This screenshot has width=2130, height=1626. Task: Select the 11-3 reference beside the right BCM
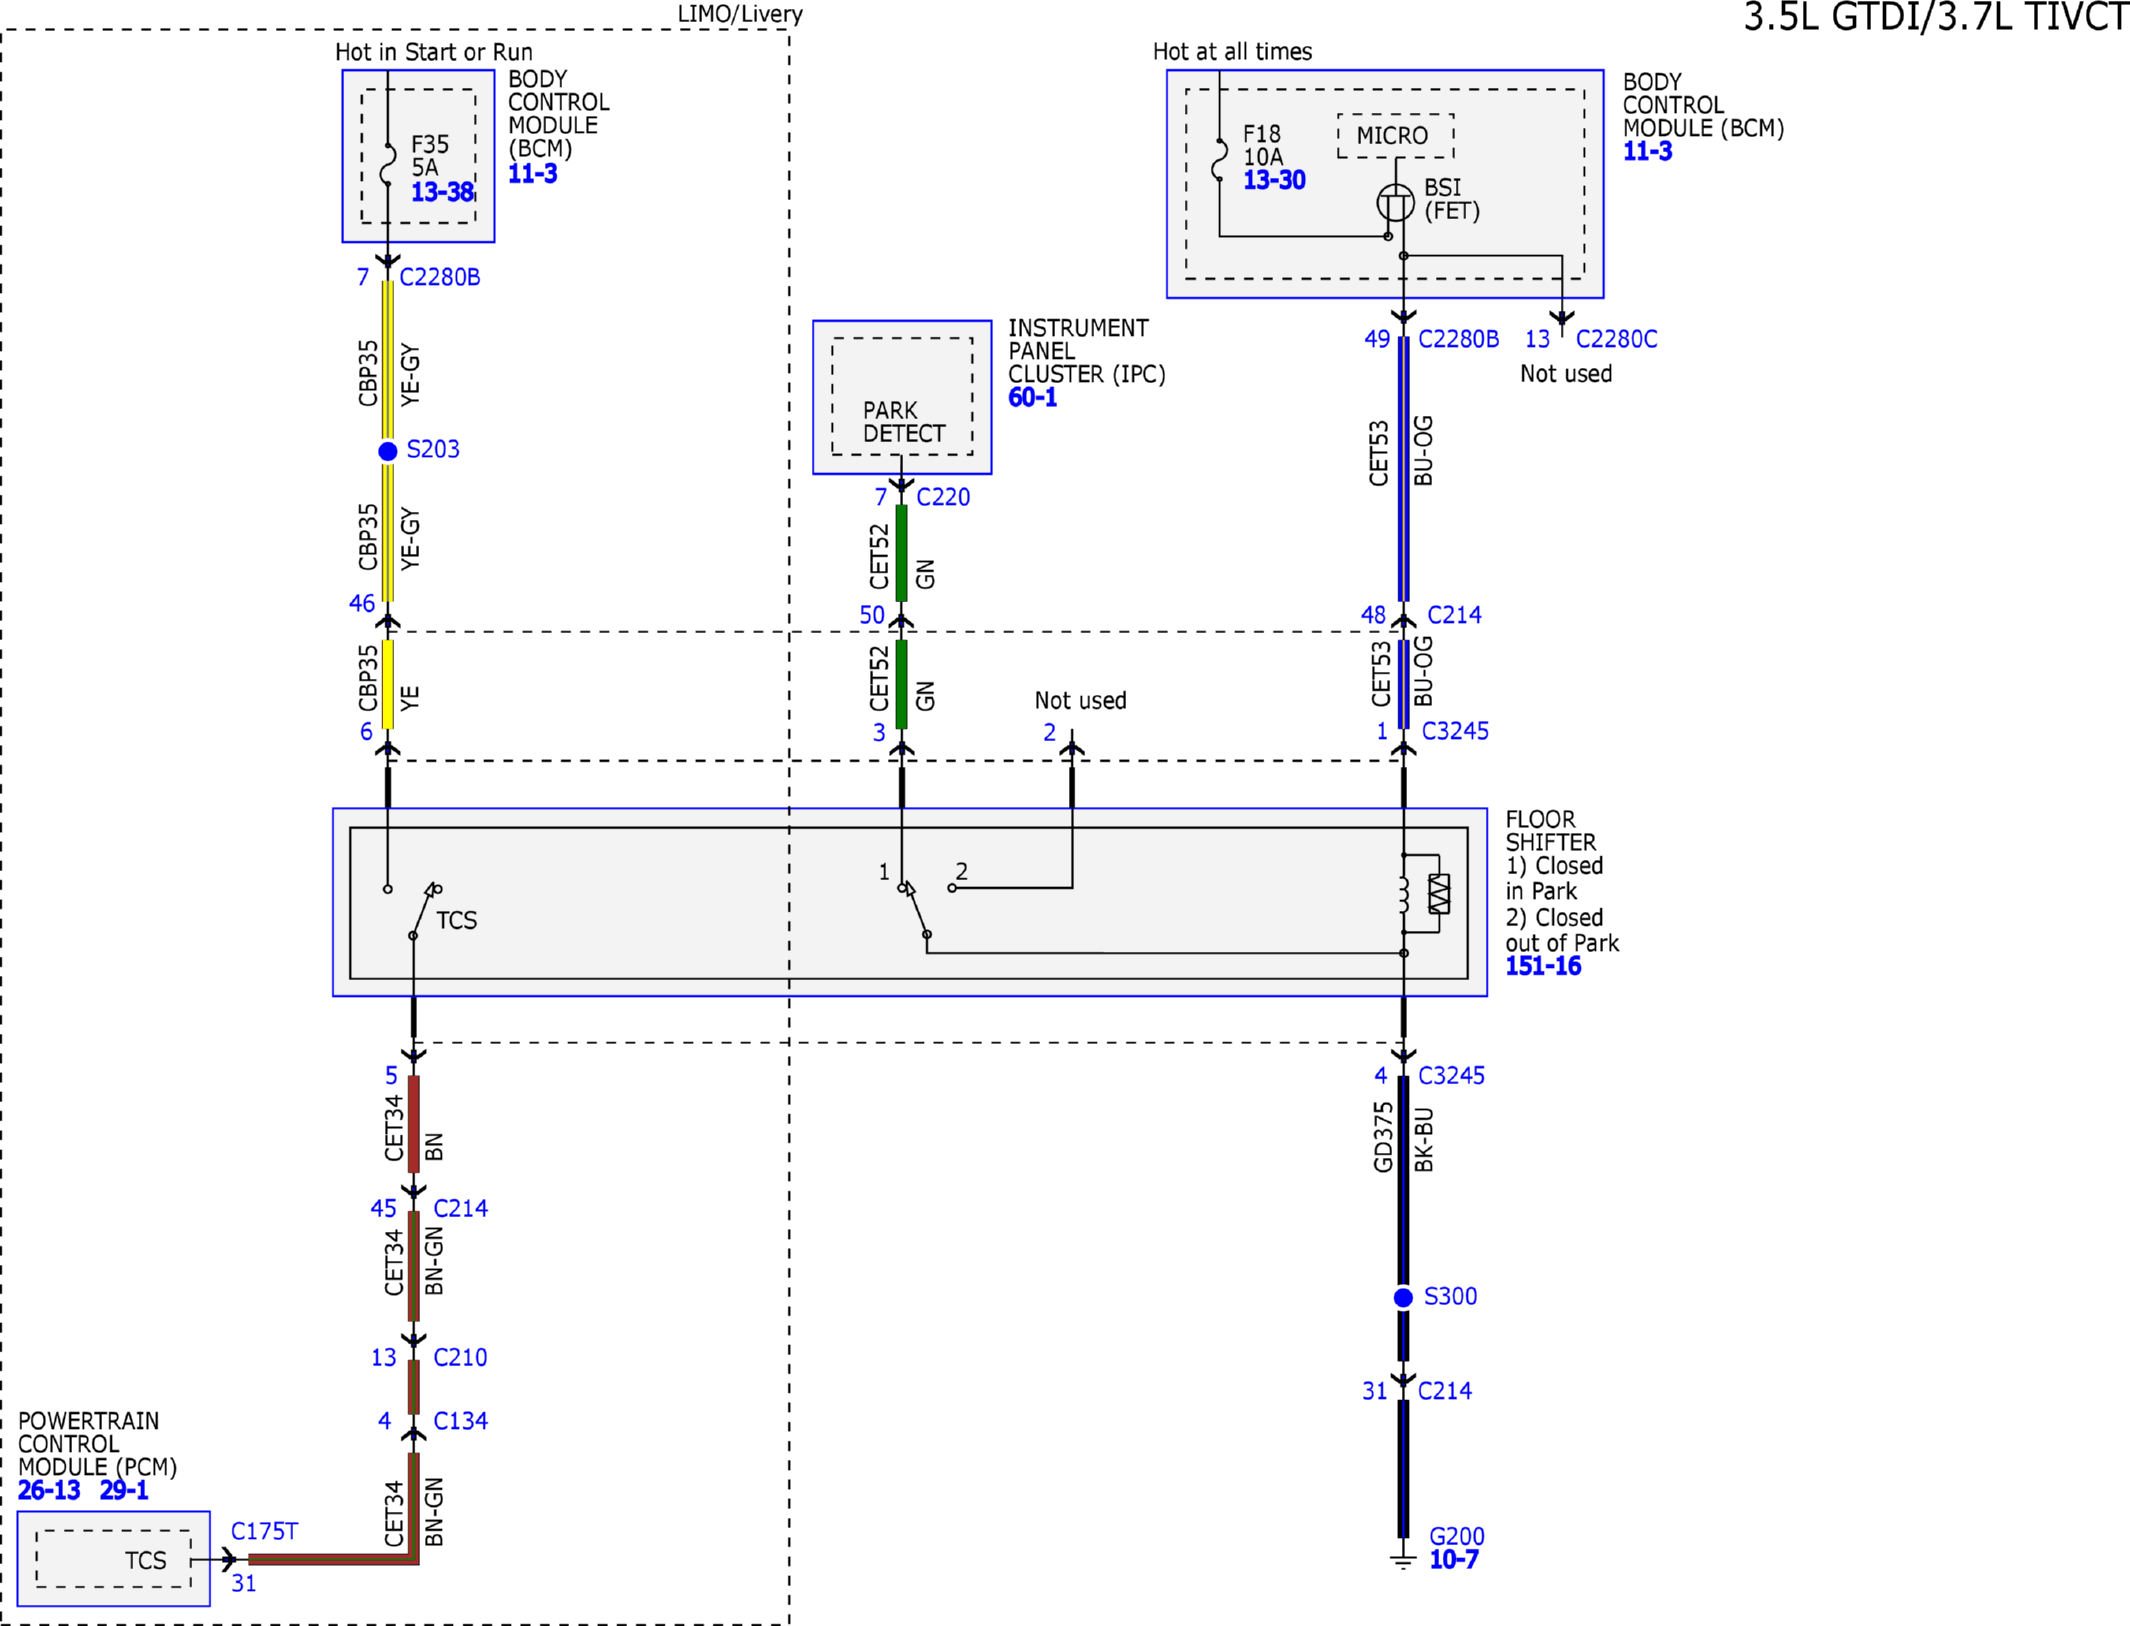(x=1647, y=152)
